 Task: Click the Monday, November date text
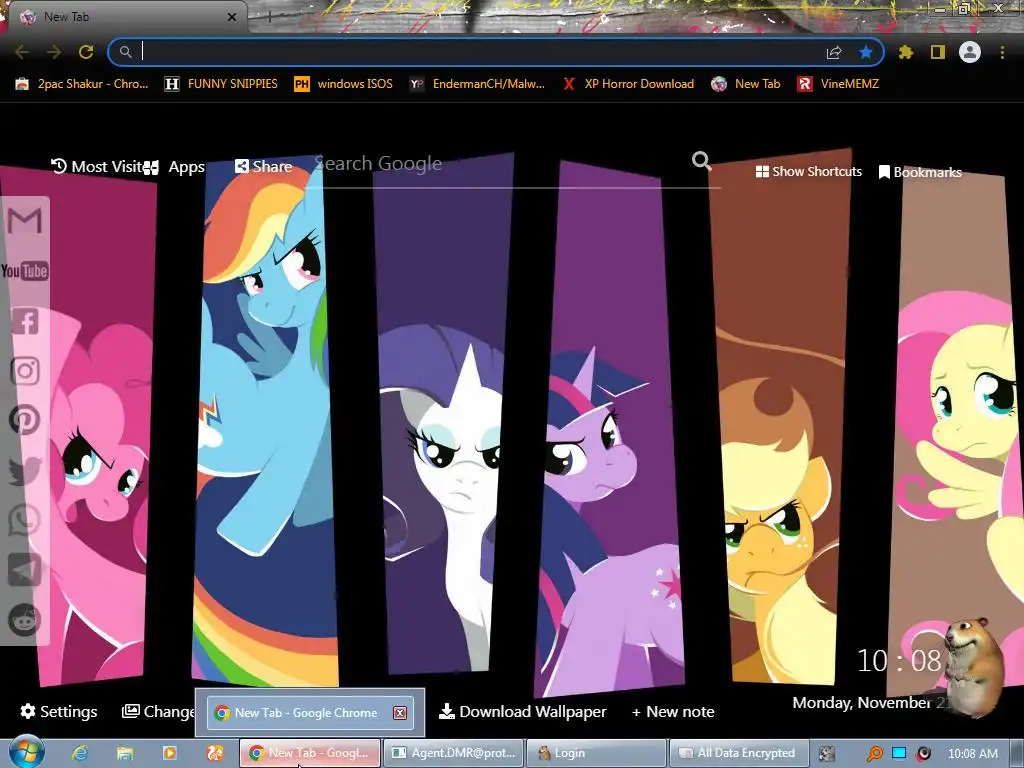tap(871, 703)
